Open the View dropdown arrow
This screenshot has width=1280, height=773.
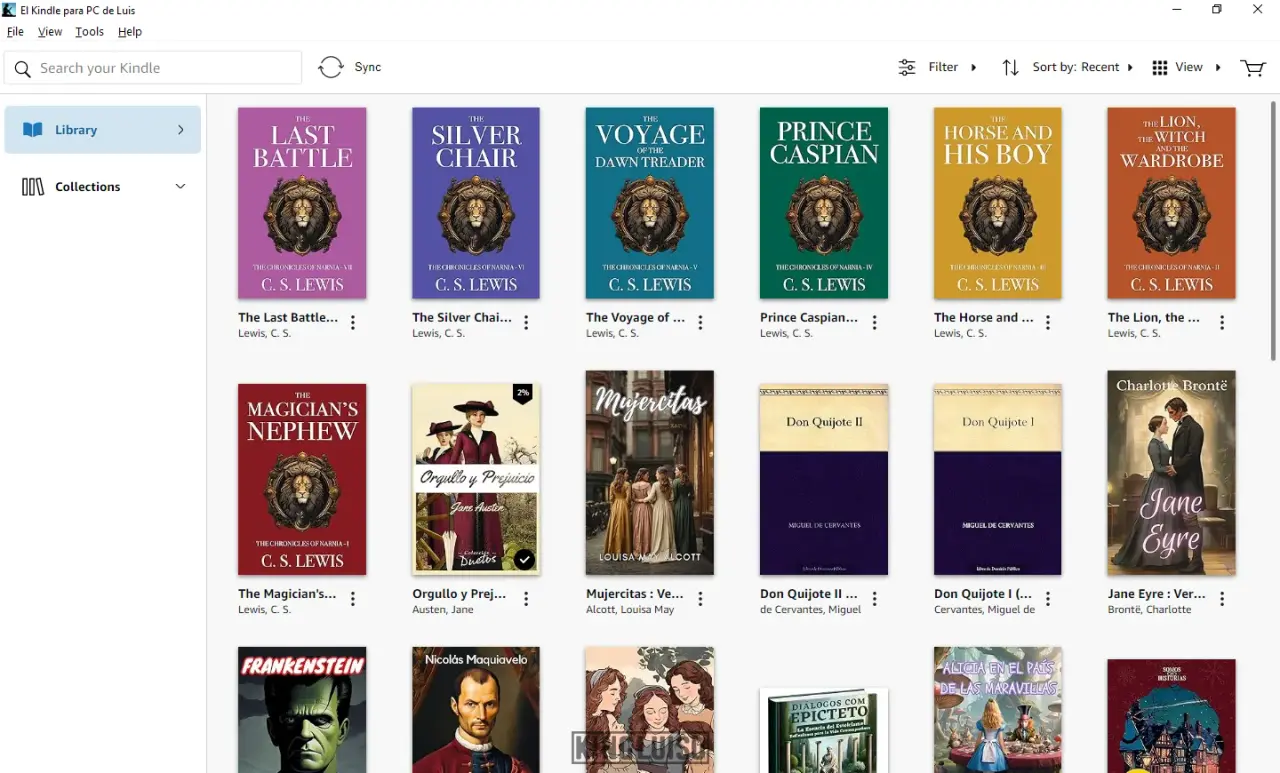point(1218,67)
